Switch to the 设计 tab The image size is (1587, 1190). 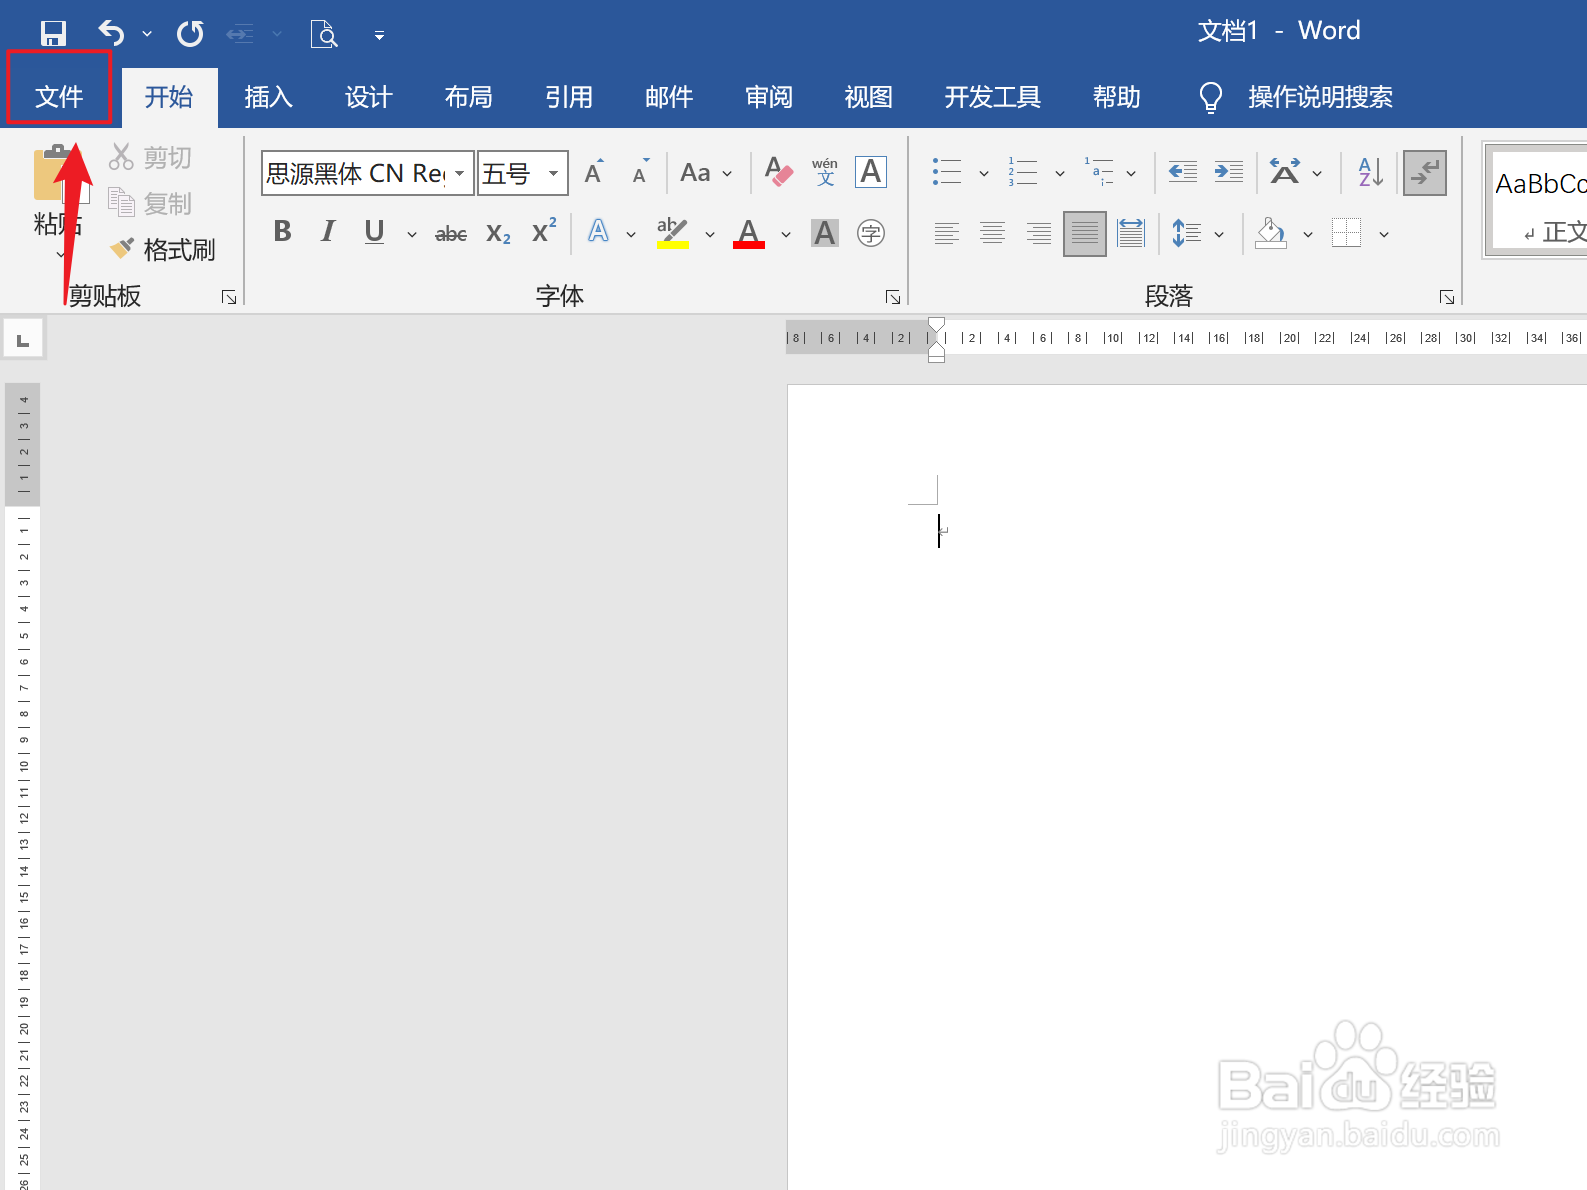pos(369,97)
